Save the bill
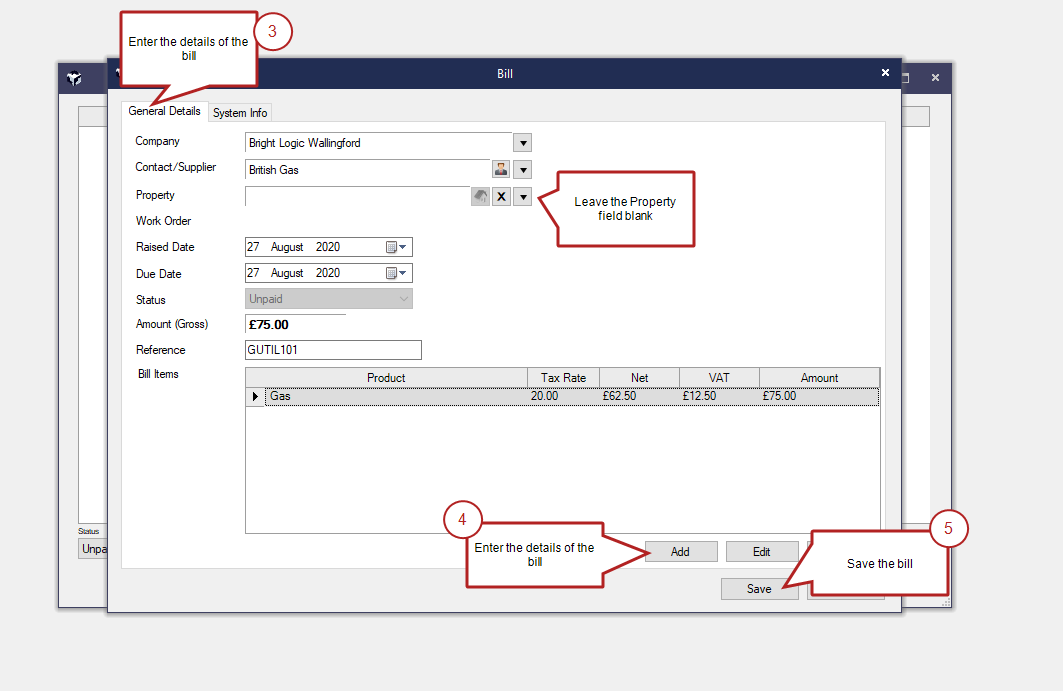 759,589
